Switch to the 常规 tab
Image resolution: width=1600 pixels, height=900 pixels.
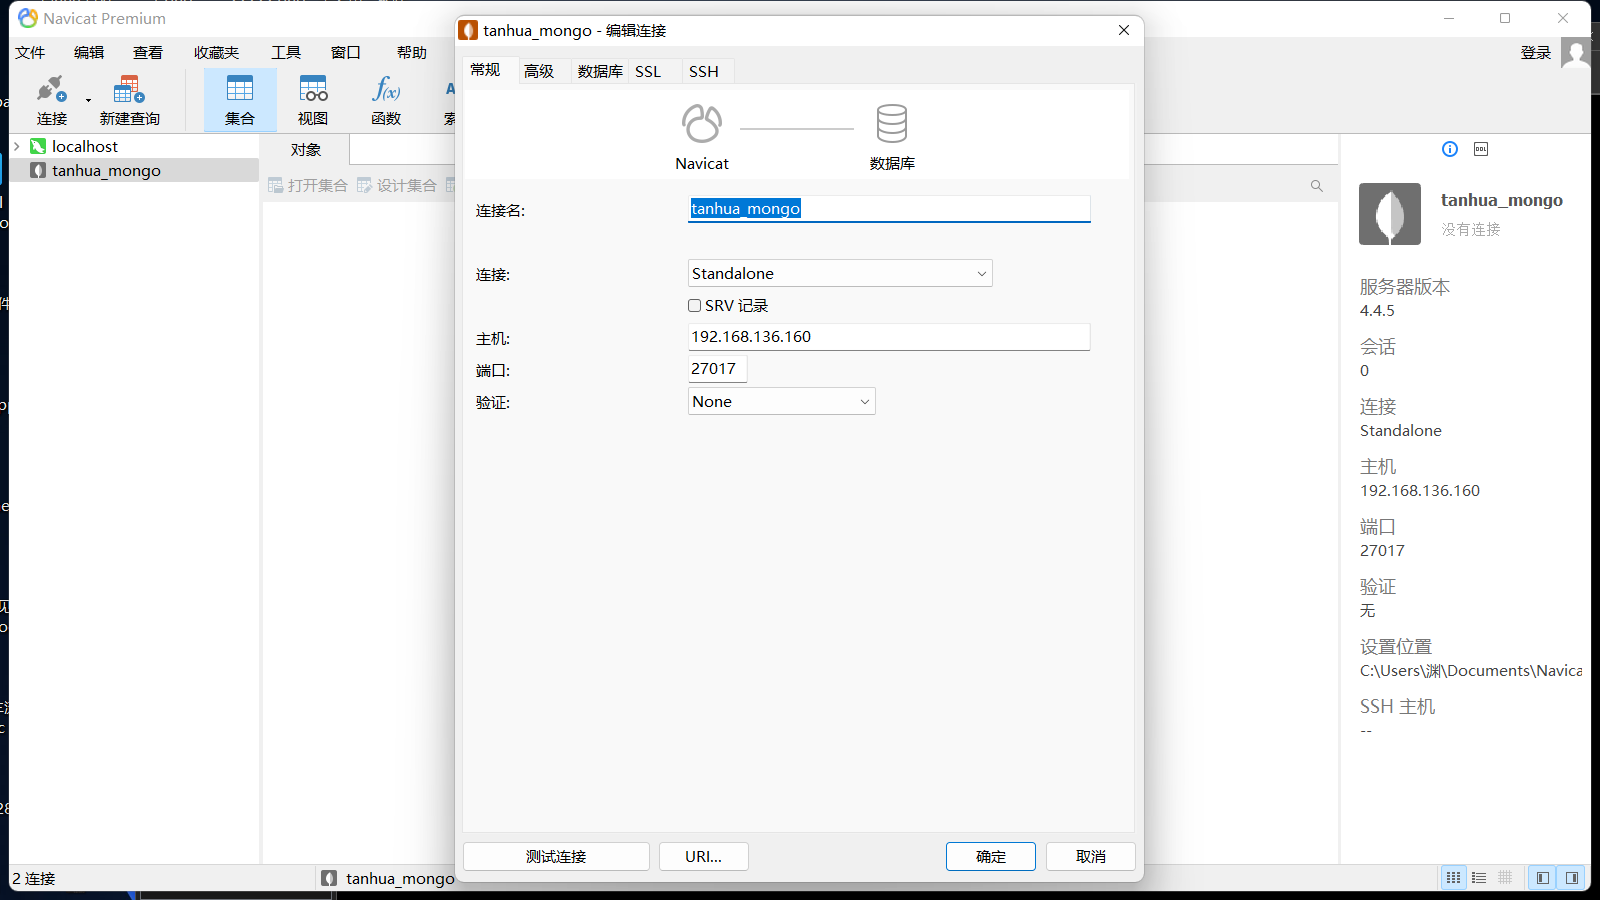tap(485, 70)
